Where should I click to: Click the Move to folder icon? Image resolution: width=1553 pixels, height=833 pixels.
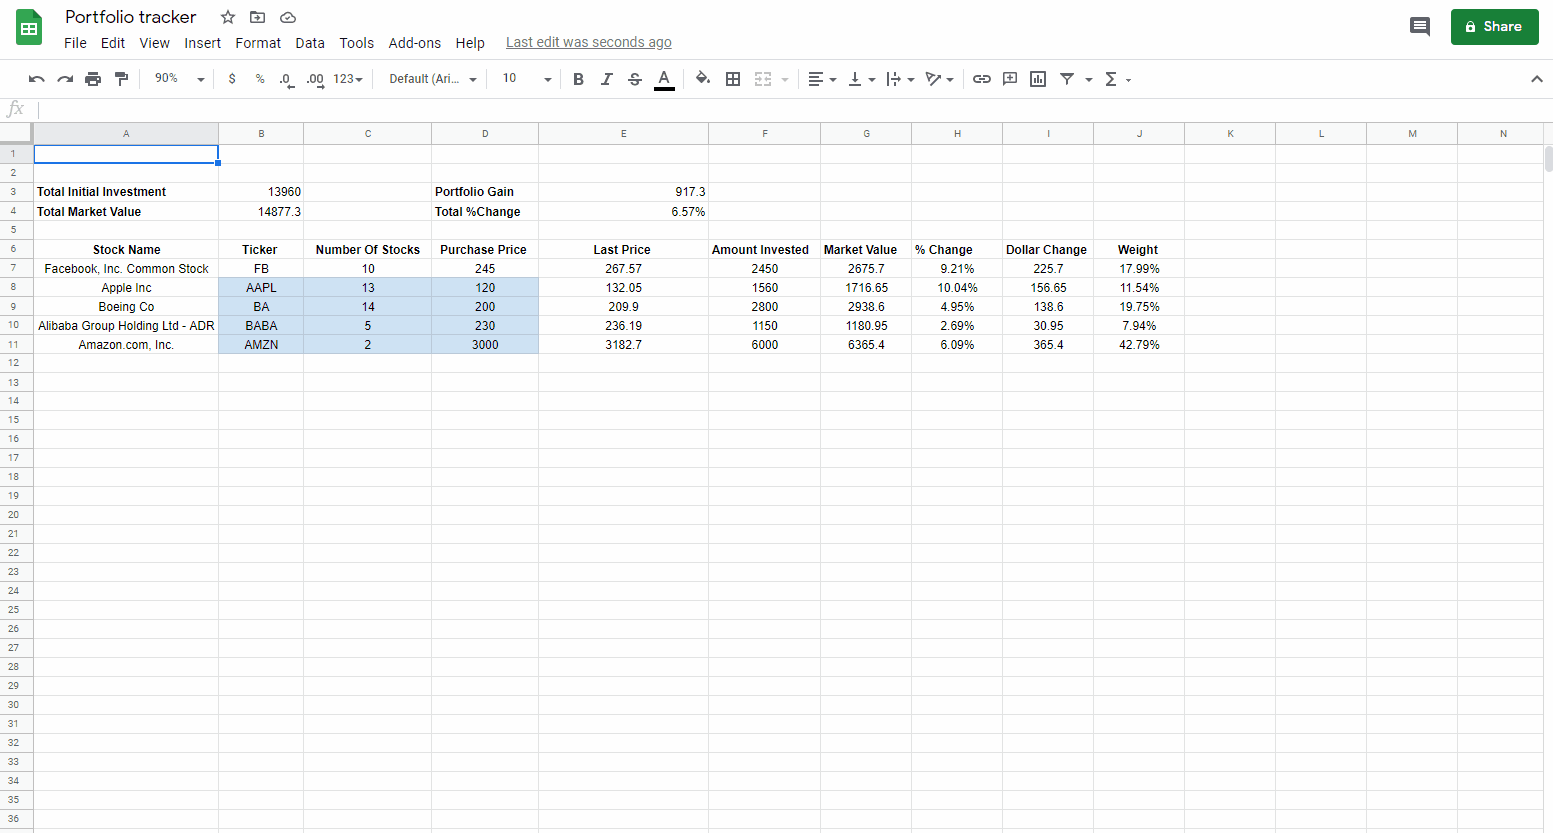[258, 17]
